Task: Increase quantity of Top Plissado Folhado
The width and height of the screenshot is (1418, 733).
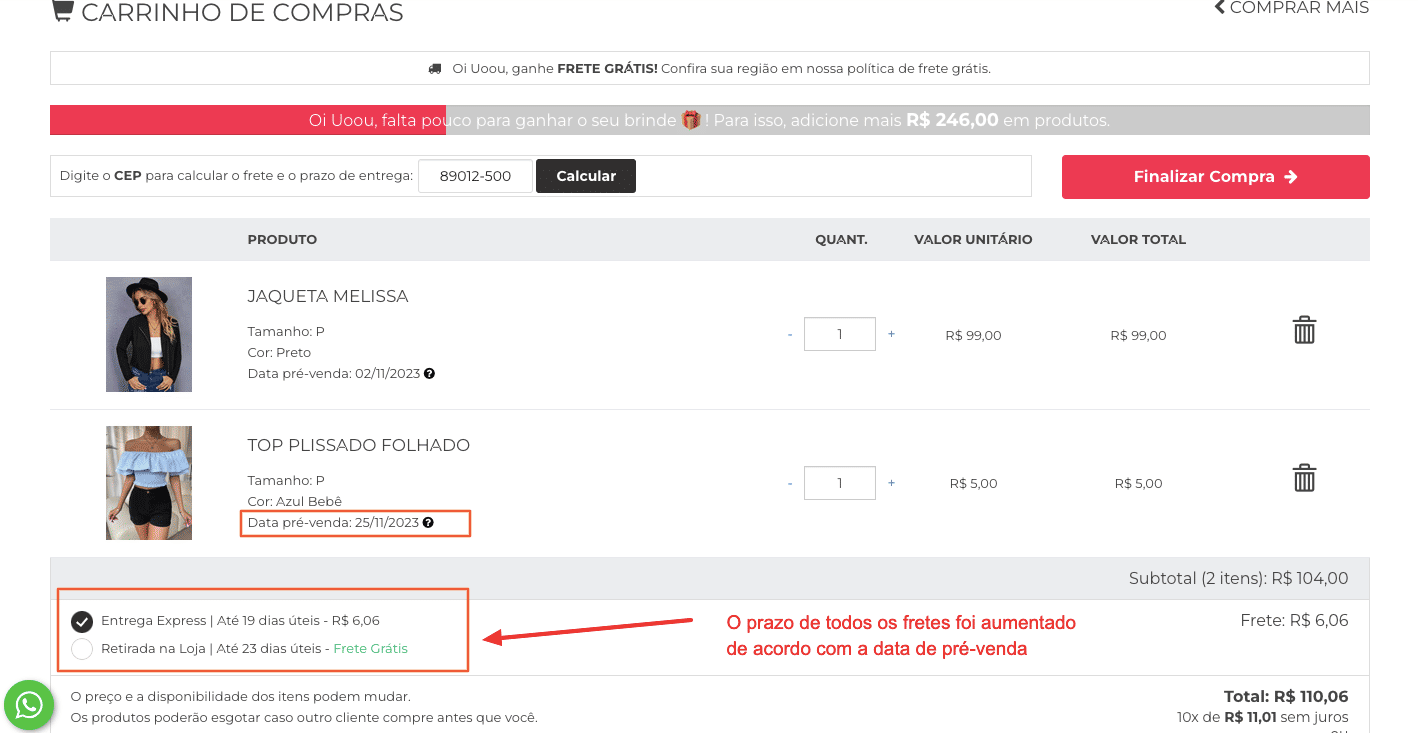Action: (x=891, y=483)
